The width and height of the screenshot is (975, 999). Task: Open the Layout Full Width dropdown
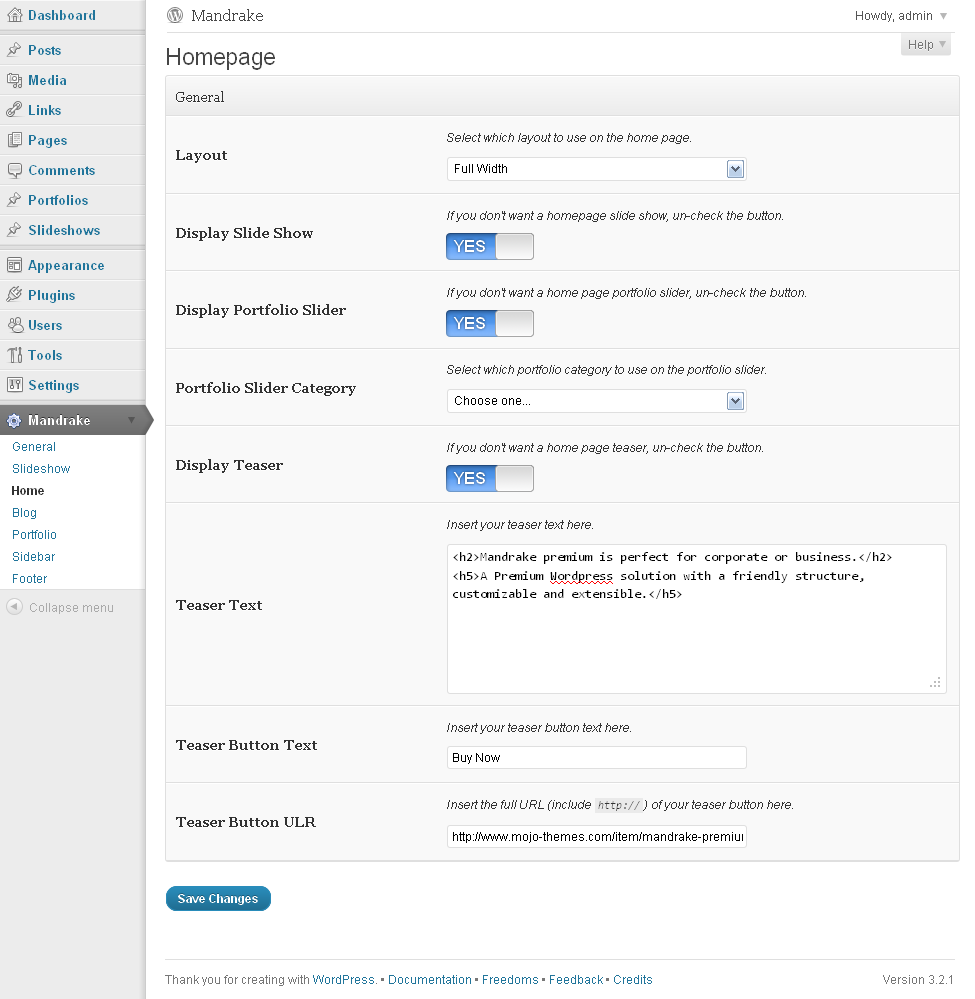coord(596,169)
